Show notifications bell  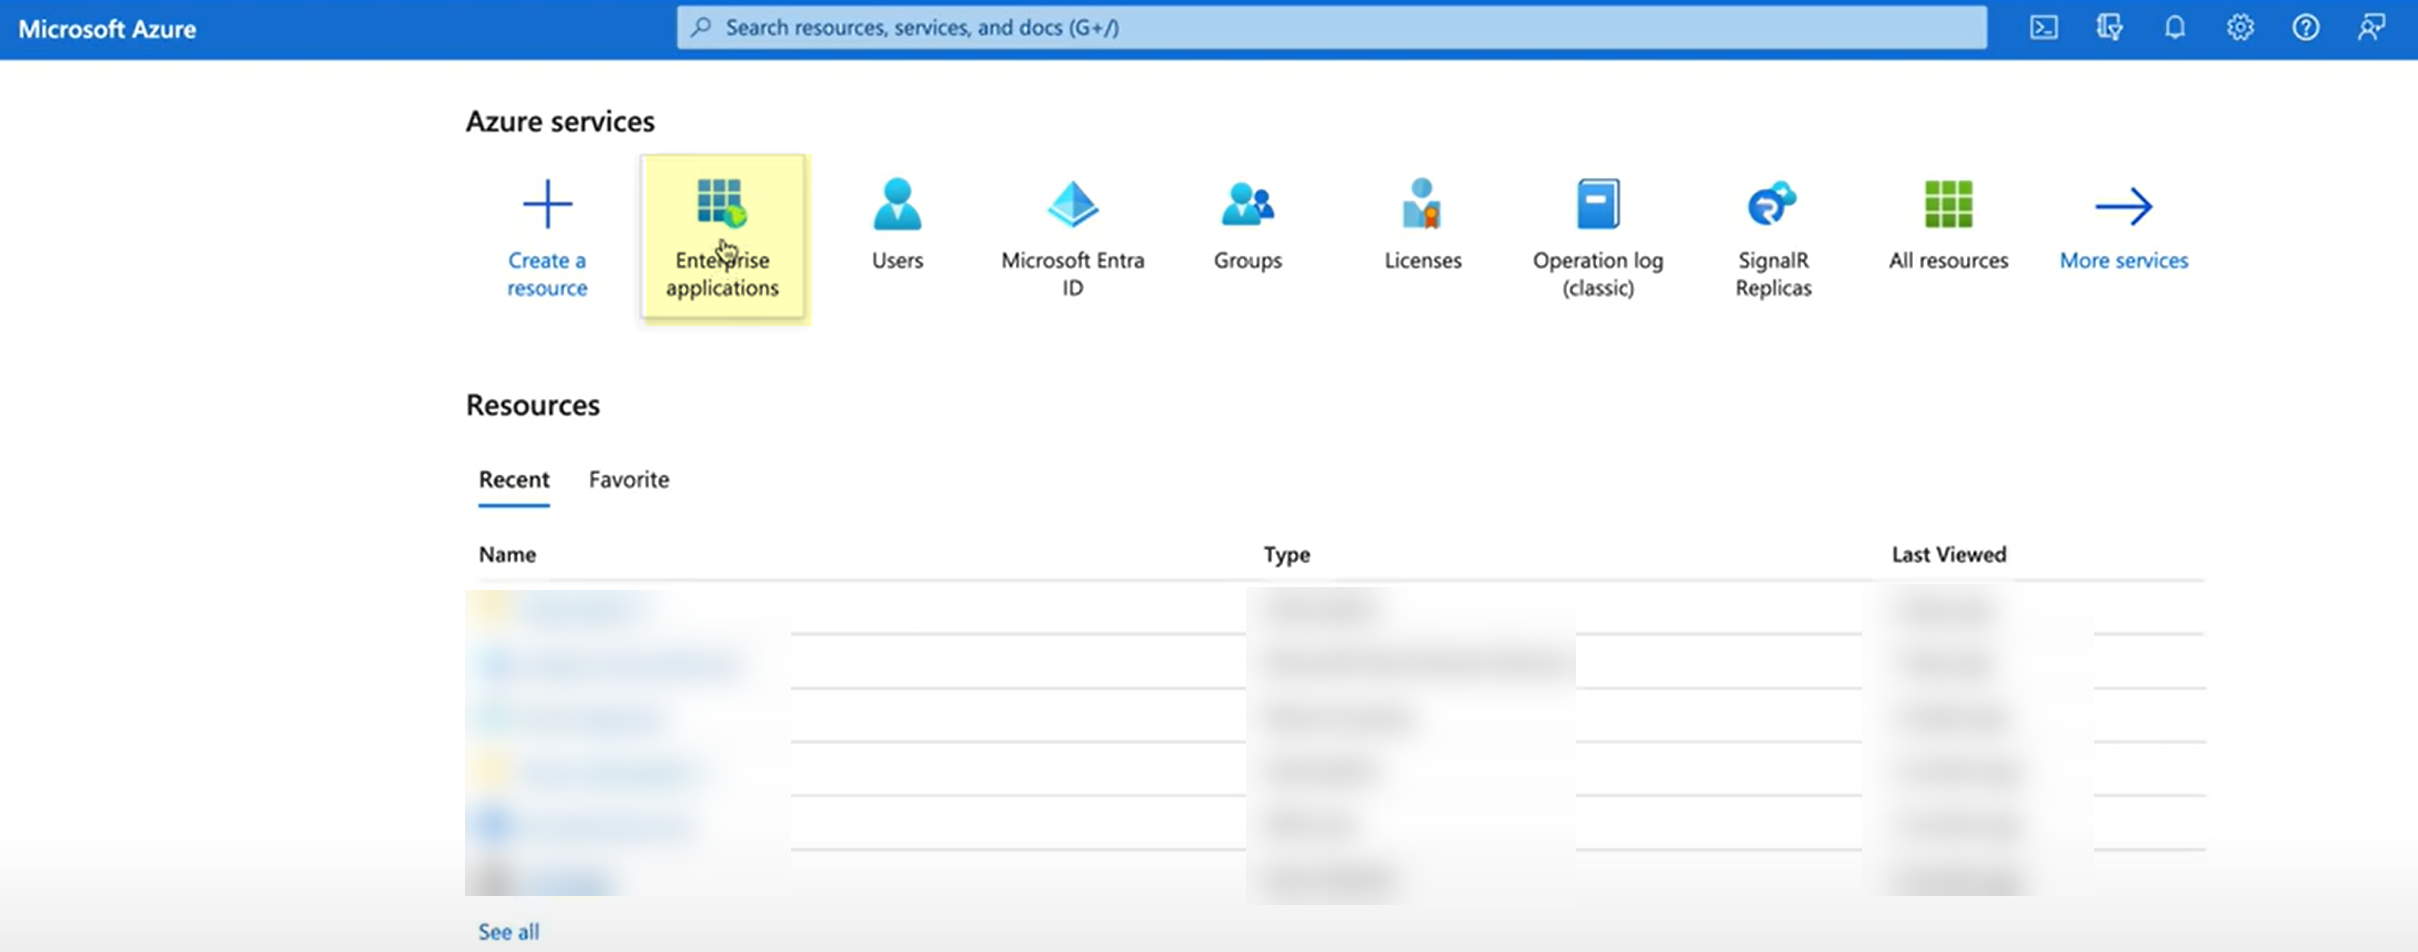[x=2175, y=28]
